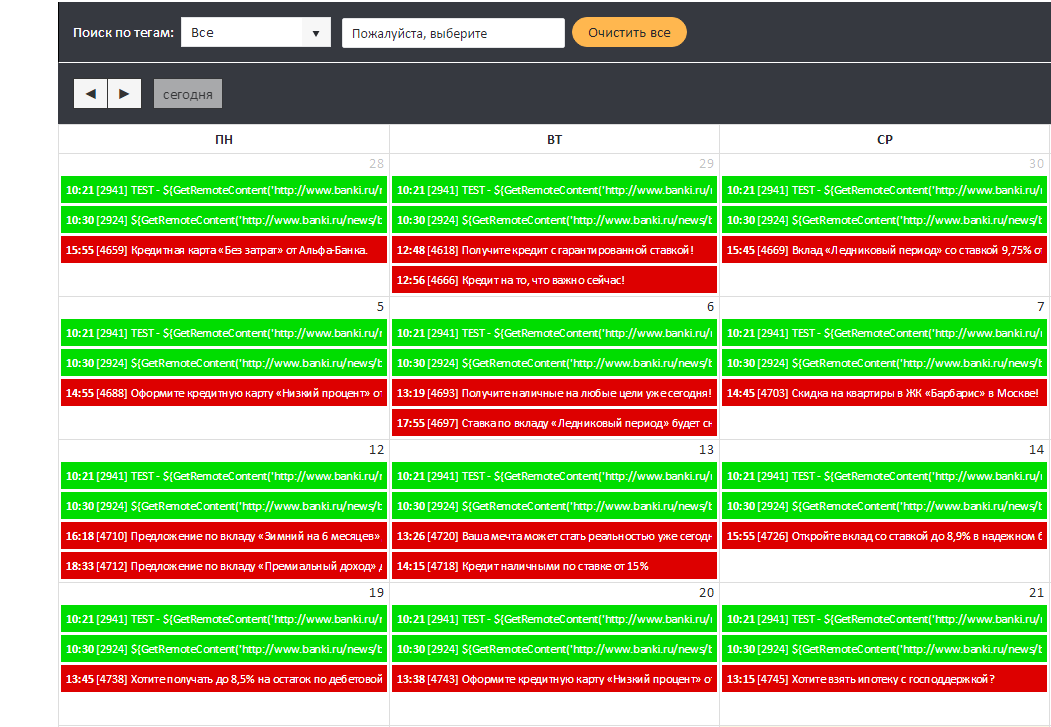Viewport: 1051px width, 727px height.
Task: Open event 4703 Скидка на квартиры «Барбарис»
Action: point(884,393)
